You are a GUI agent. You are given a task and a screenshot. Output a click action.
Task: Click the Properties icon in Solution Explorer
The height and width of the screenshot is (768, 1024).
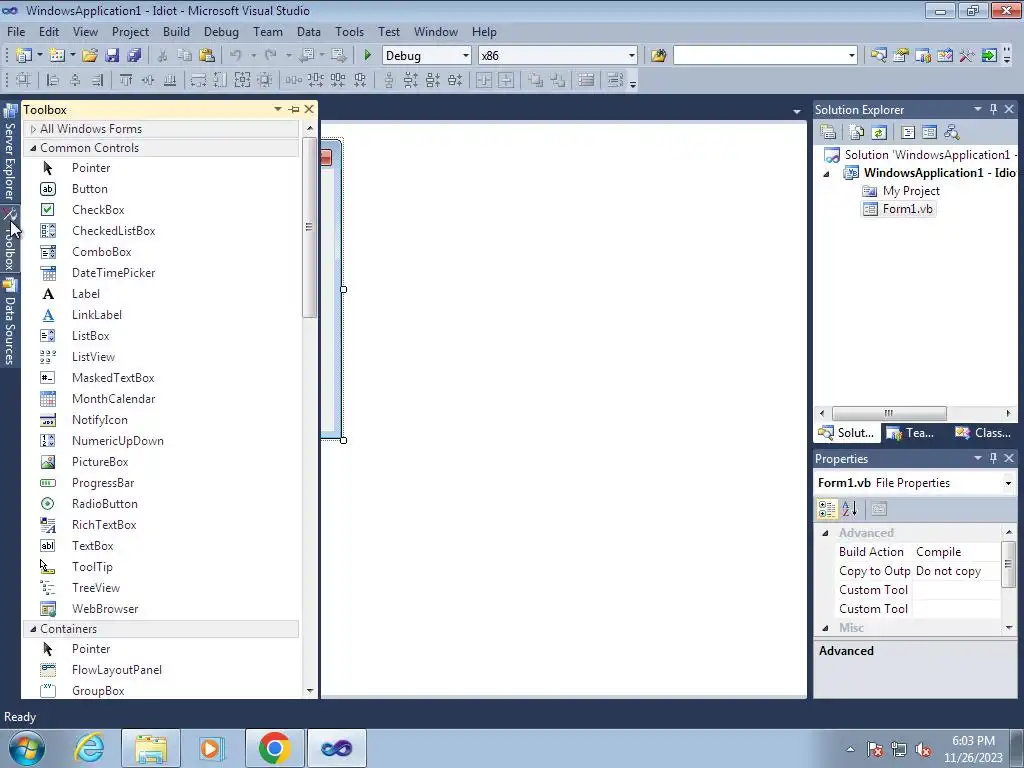click(828, 132)
